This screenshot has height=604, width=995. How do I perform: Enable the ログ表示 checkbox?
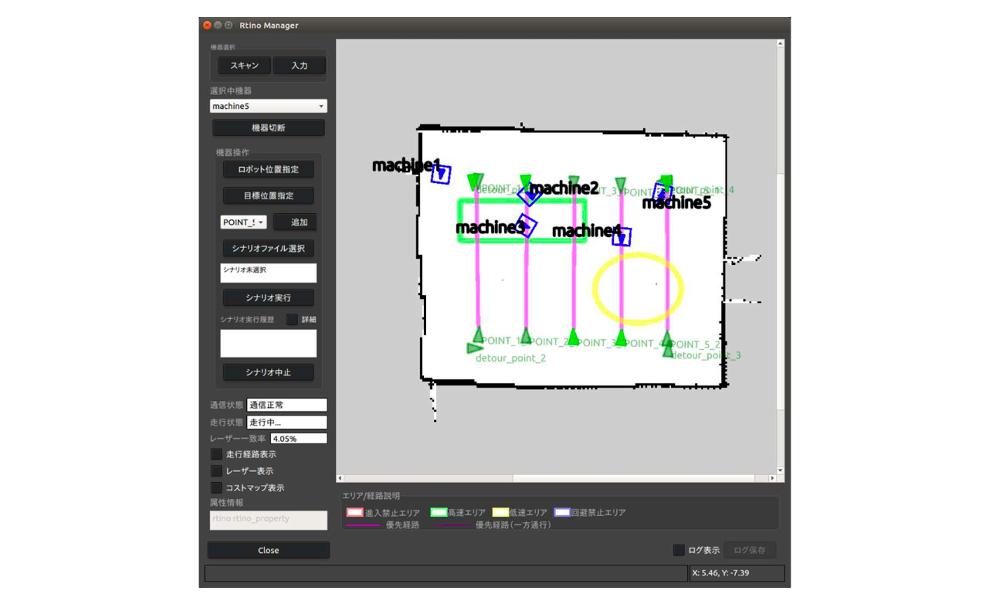[x=678, y=550]
